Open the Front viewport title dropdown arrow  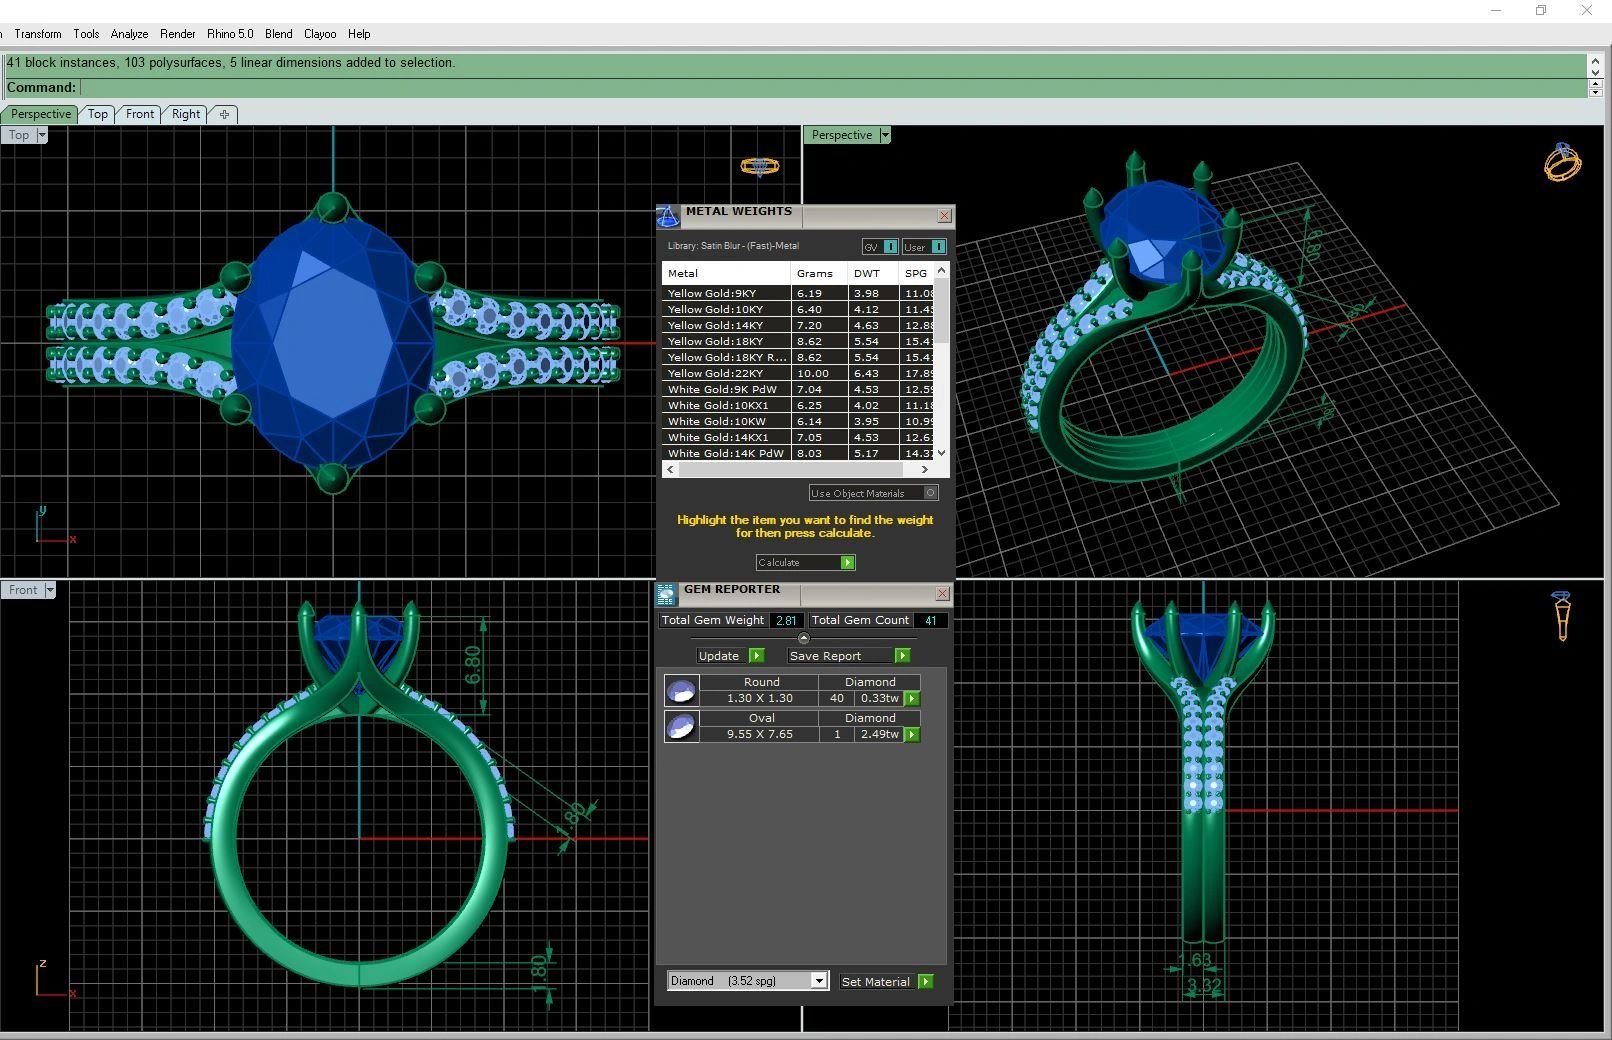pyautogui.click(x=49, y=590)
